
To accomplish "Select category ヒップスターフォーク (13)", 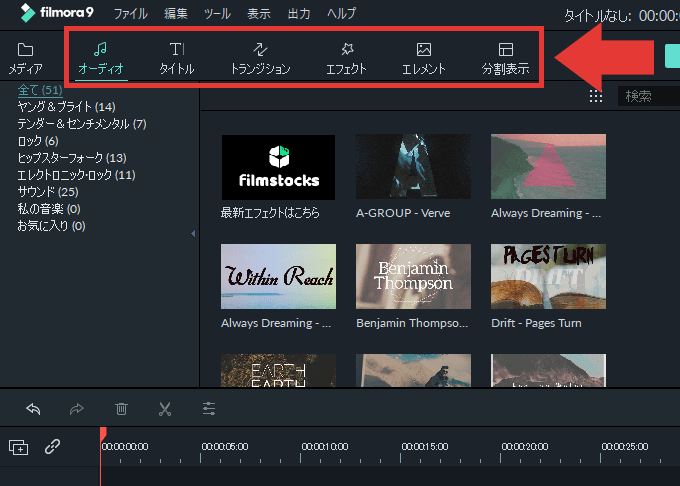I will 72,158.
